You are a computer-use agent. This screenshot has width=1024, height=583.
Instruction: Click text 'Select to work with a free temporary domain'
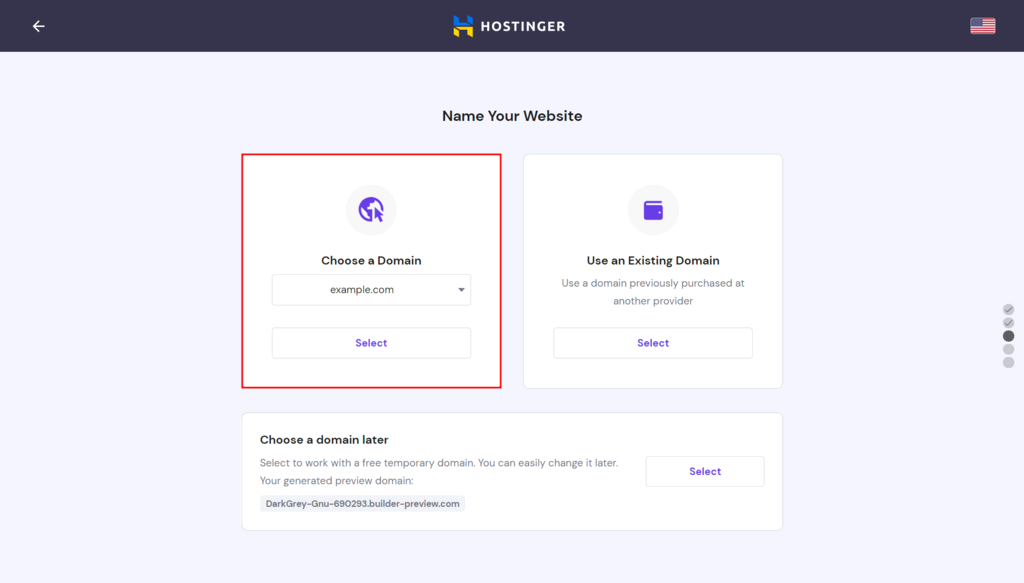(x=367, y=463)
